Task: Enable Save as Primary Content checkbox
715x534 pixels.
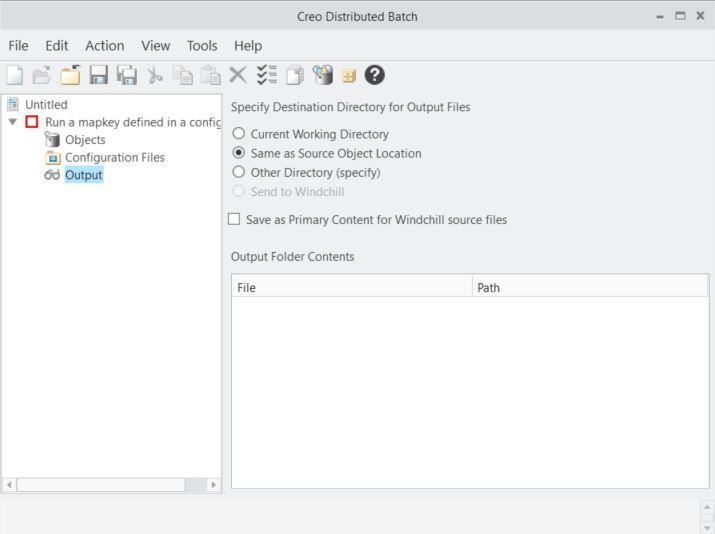Action: click(x=235, y=219)
